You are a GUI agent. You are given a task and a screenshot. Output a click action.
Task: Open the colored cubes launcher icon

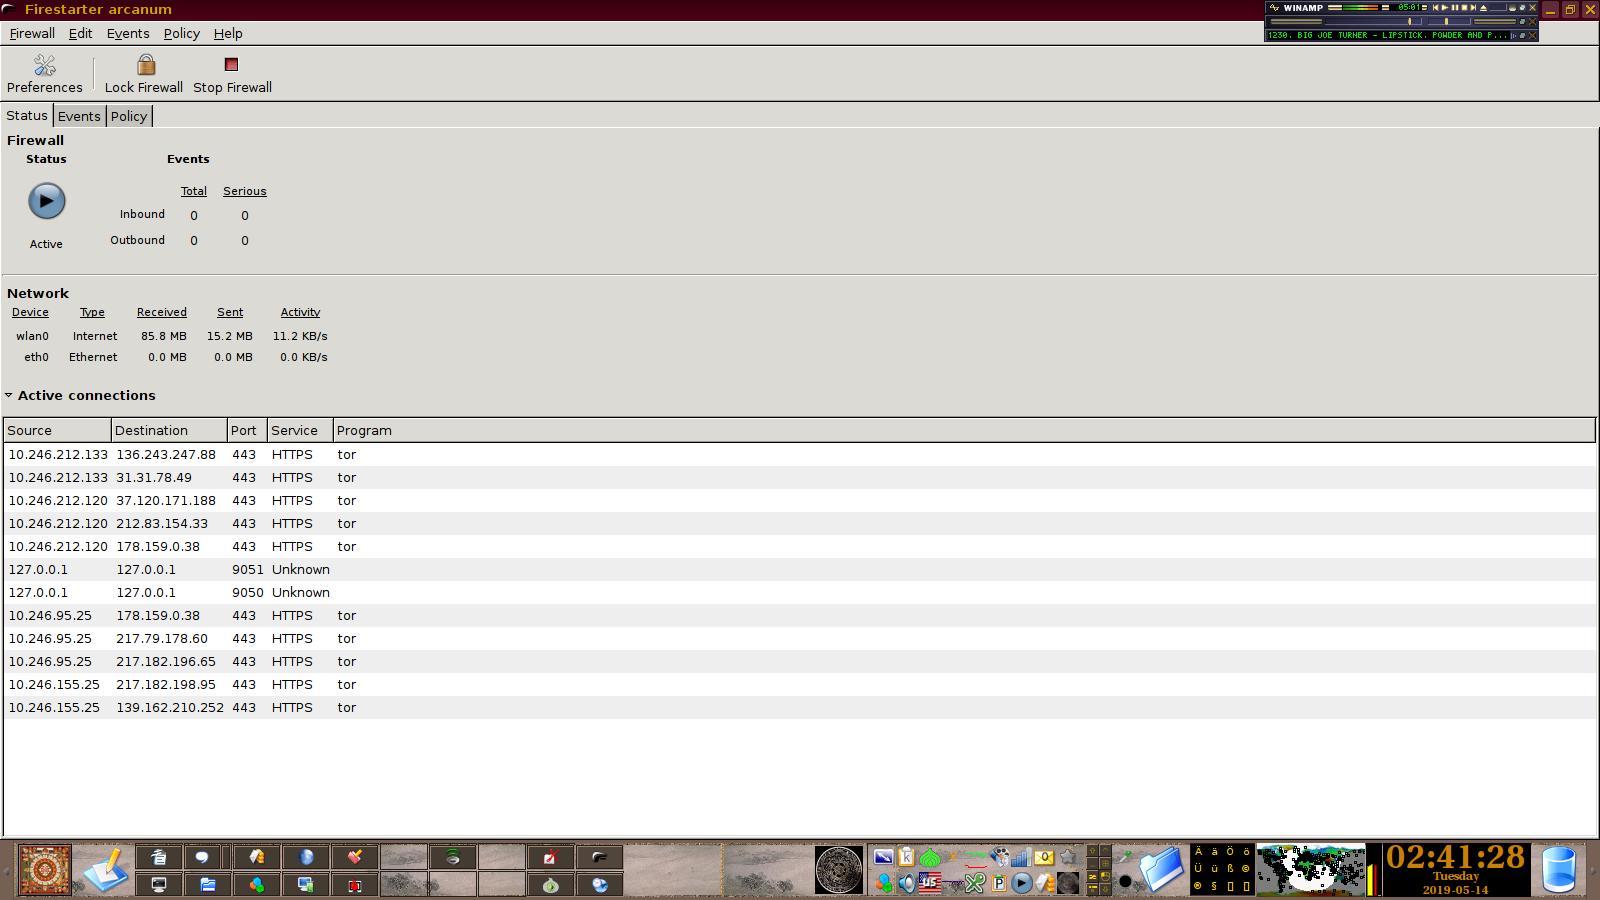257,885
